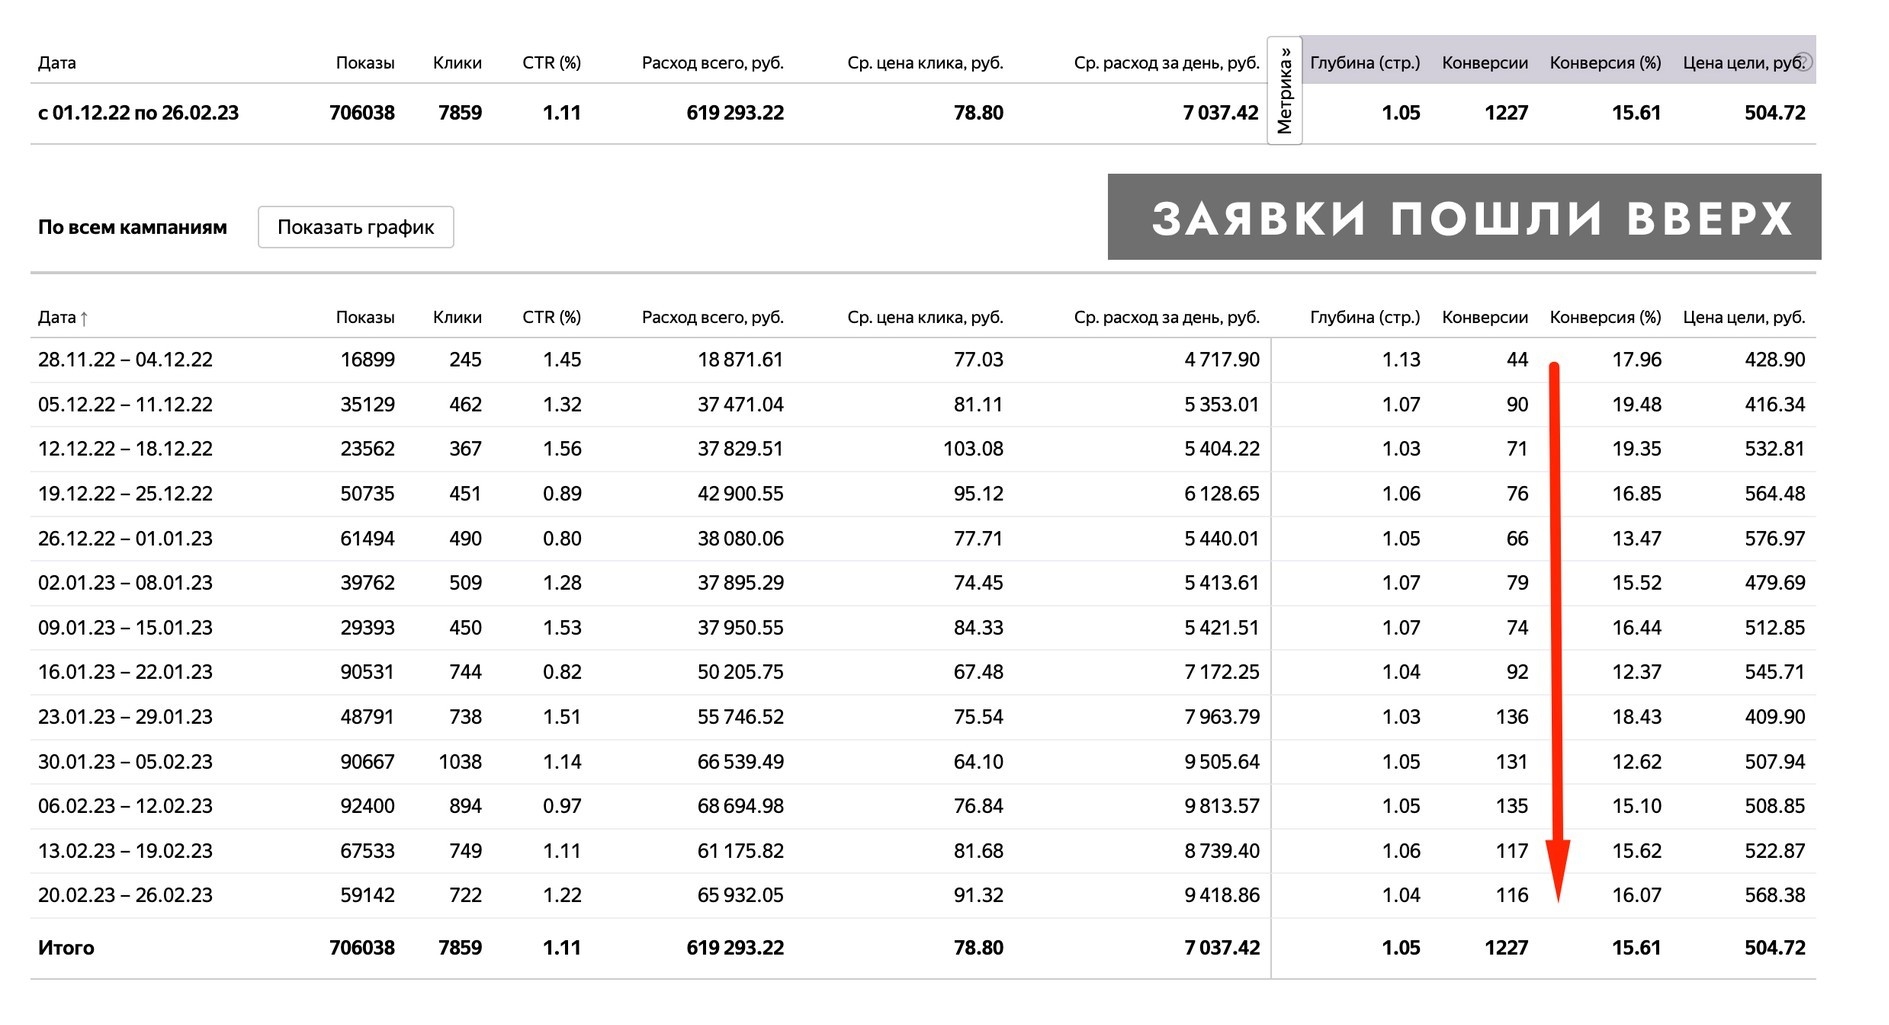Click CTR (%) header in detailed table
This screenshot has height=1025, width=1889.
tap(551, 317)
